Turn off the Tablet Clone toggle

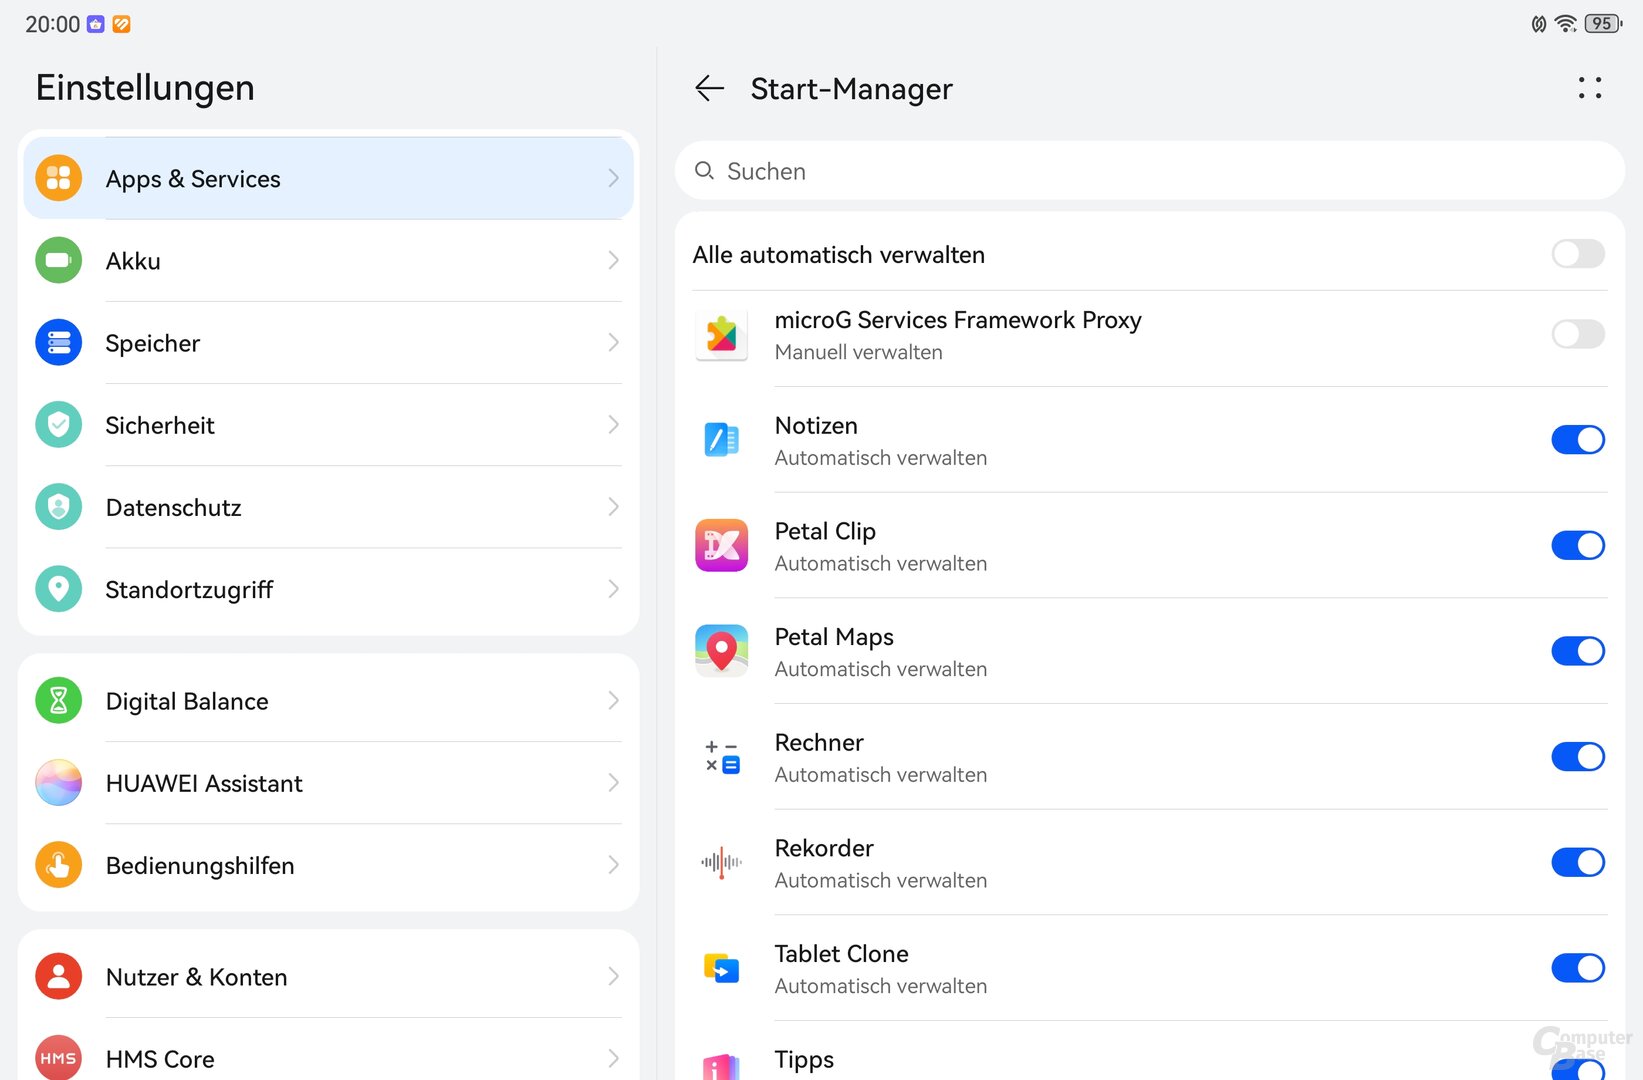point(1578,968)
